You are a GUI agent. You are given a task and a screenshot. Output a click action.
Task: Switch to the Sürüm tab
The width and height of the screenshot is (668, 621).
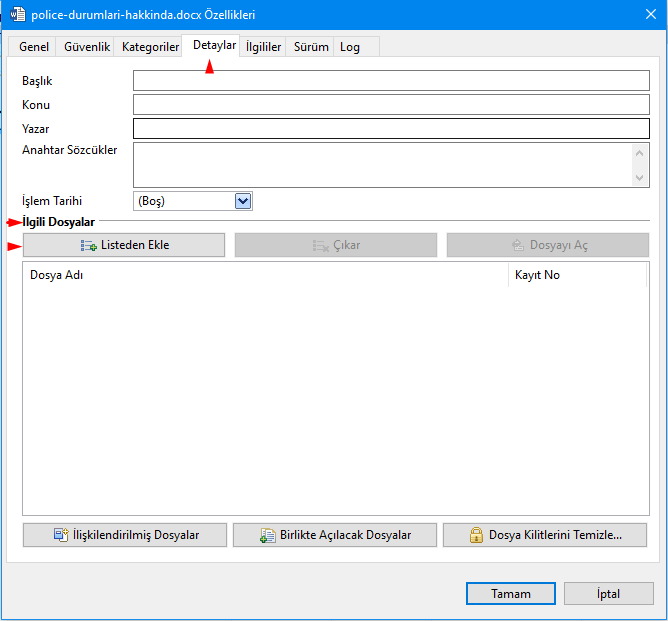[x=311, y=47]
